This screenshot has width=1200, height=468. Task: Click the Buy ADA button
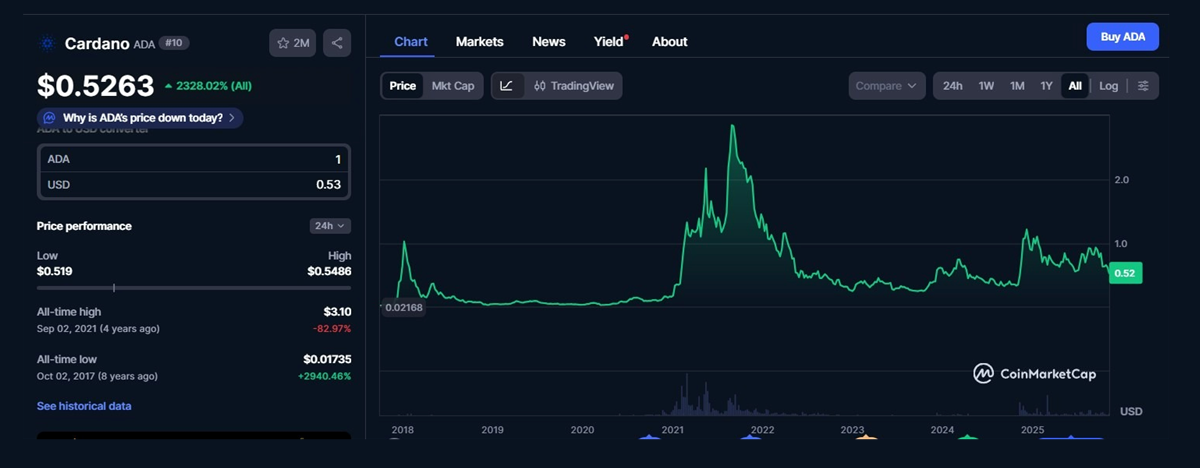pos(1123,37)
